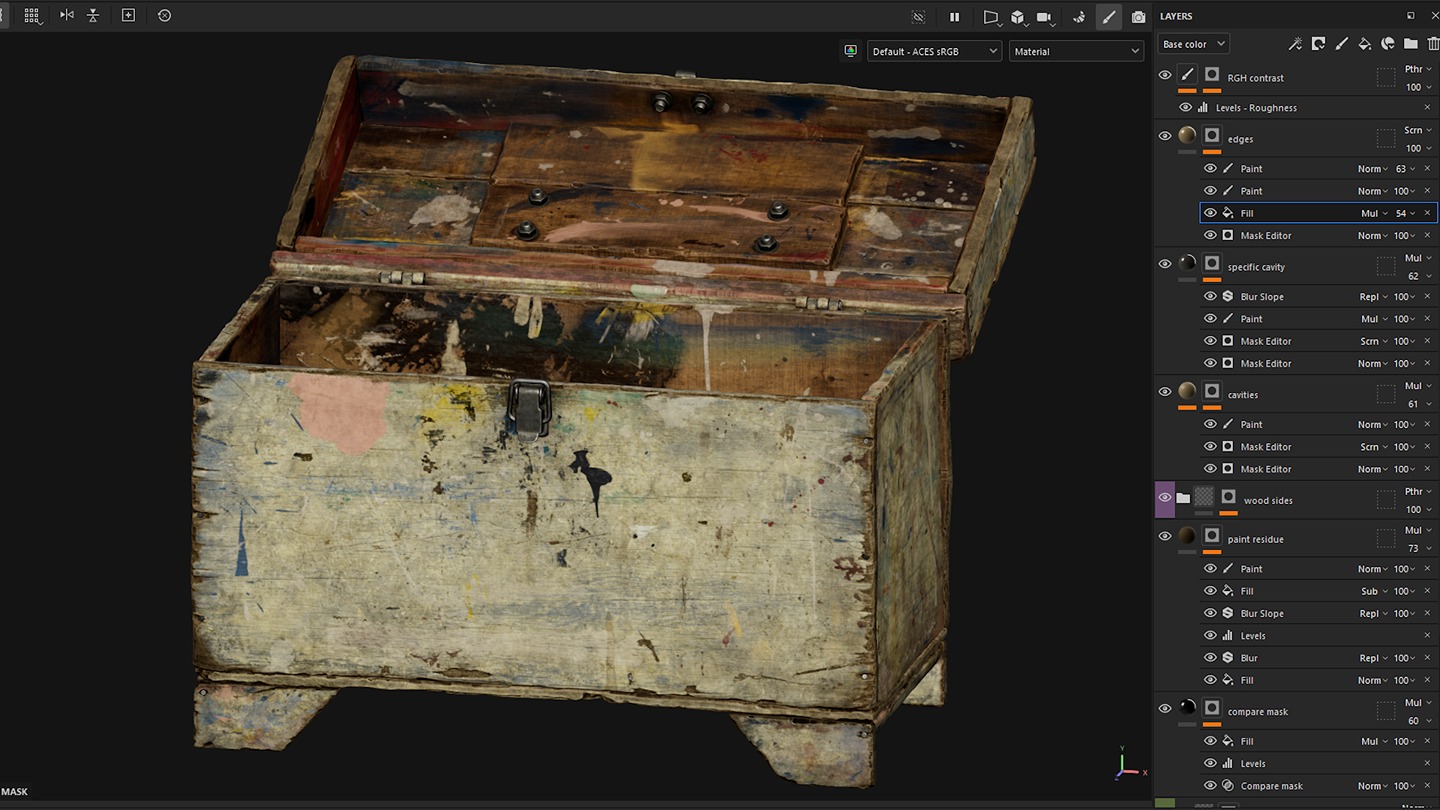This screenshot has height=810, width=1440.
Task: Toggle visibility of the wood sides folder
Action: (x=1164, y=497)
